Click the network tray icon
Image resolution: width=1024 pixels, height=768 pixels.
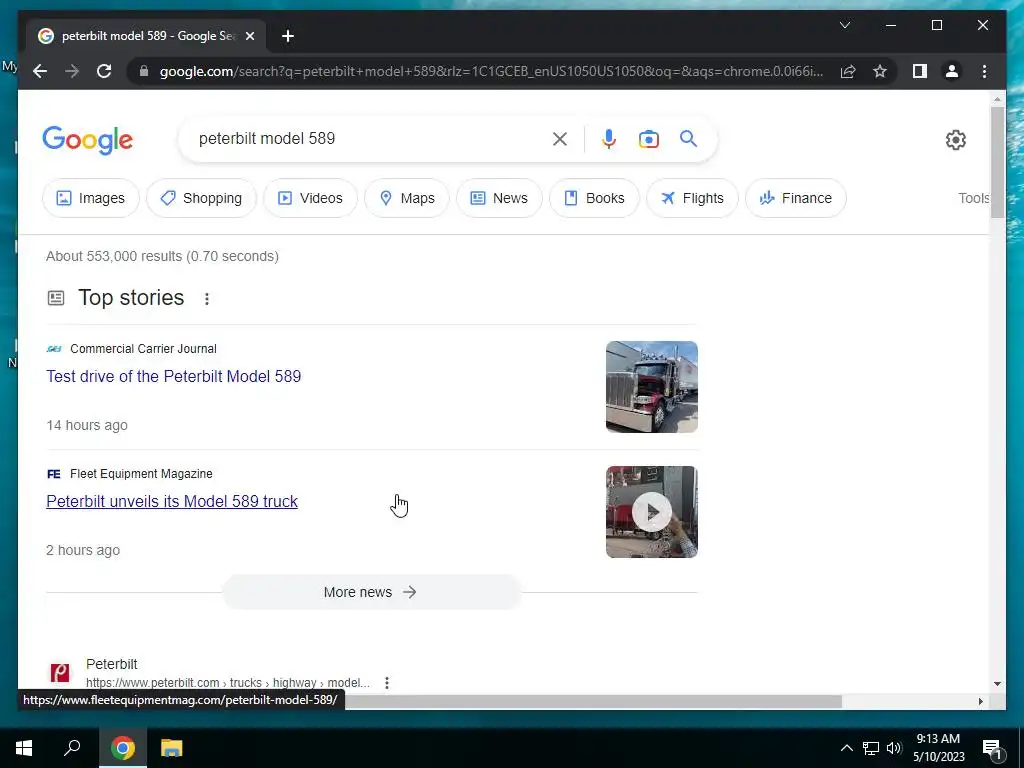[871, 748]
